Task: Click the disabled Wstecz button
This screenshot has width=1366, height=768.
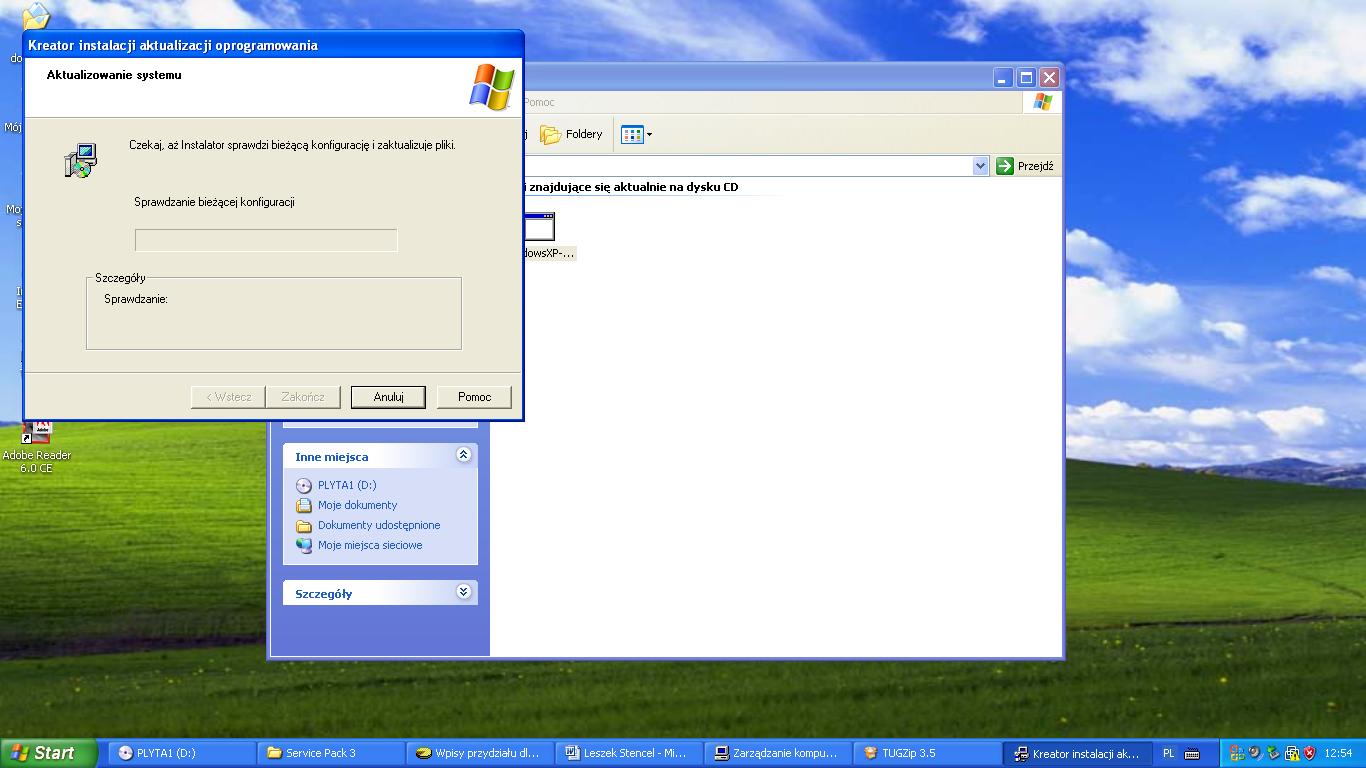Action: [x=228, y=397]
